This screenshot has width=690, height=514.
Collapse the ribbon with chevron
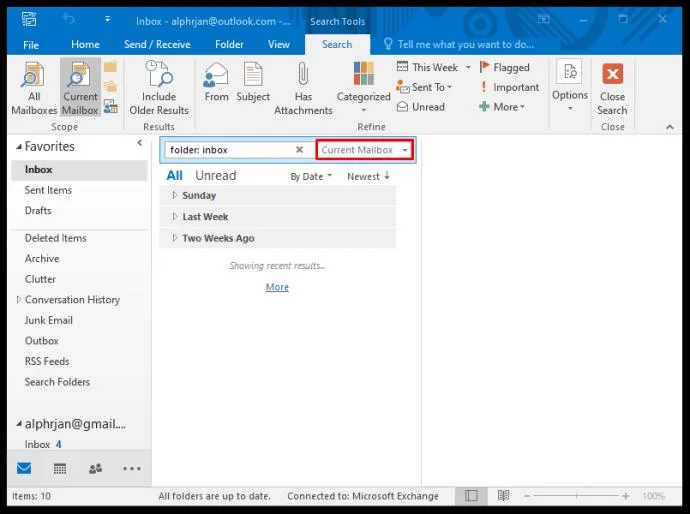[670, 127]
